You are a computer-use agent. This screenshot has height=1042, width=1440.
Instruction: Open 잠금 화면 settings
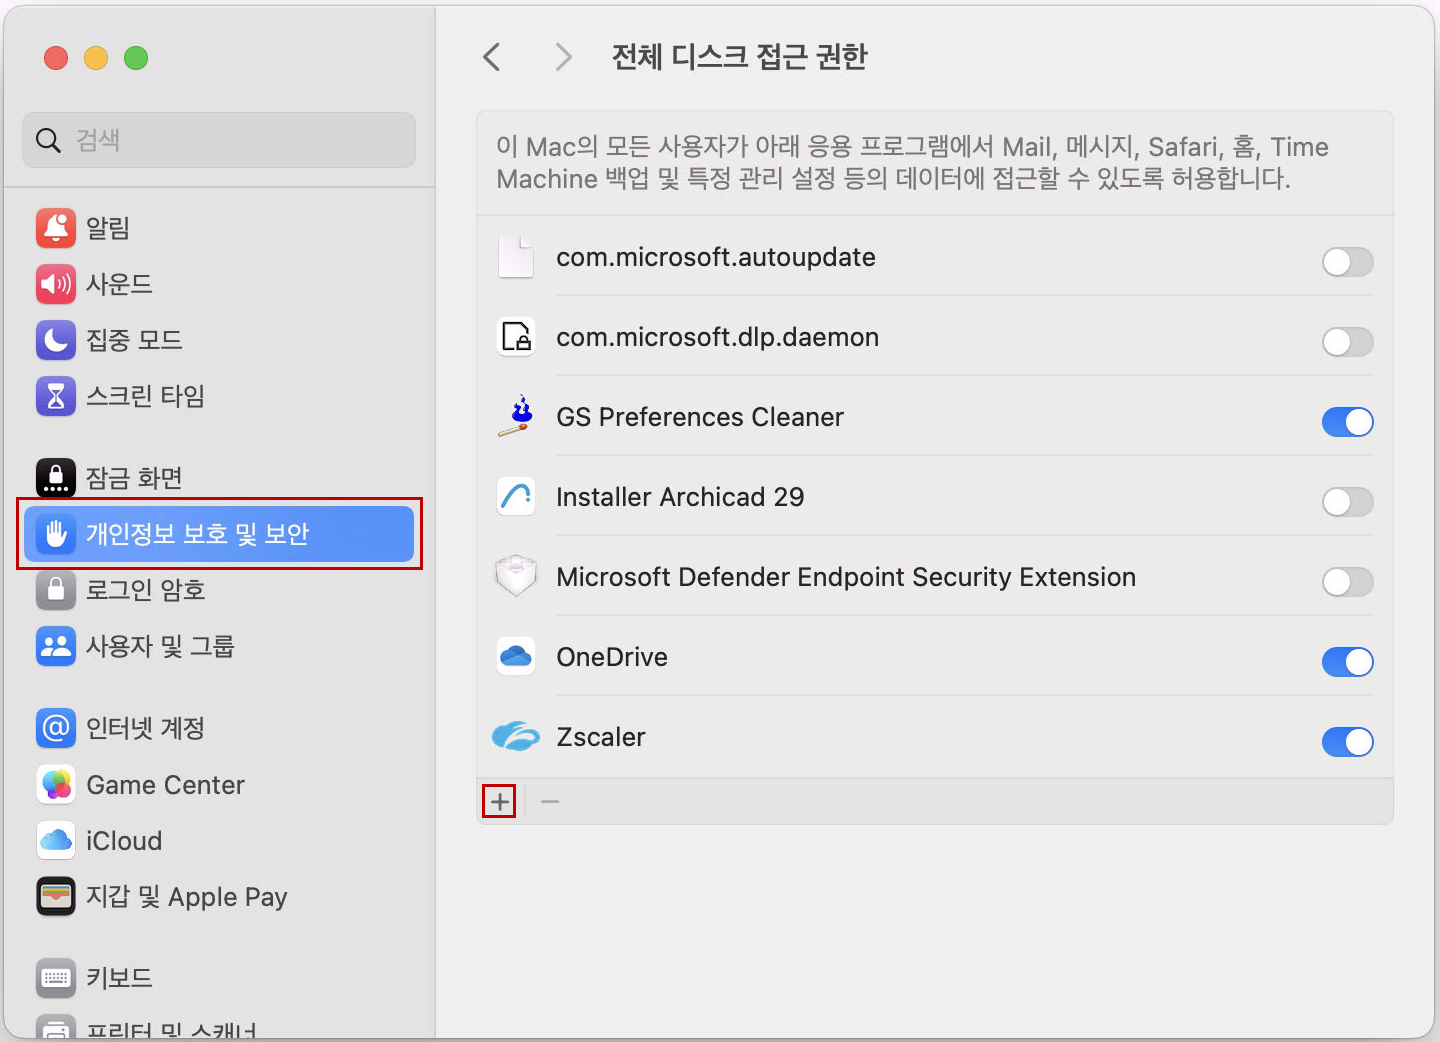56,478
